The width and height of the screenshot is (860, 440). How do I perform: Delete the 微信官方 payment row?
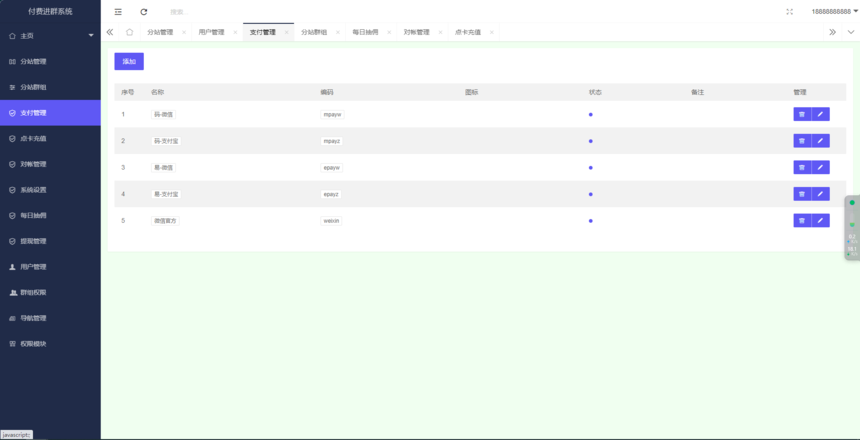(x=802, y=221)
